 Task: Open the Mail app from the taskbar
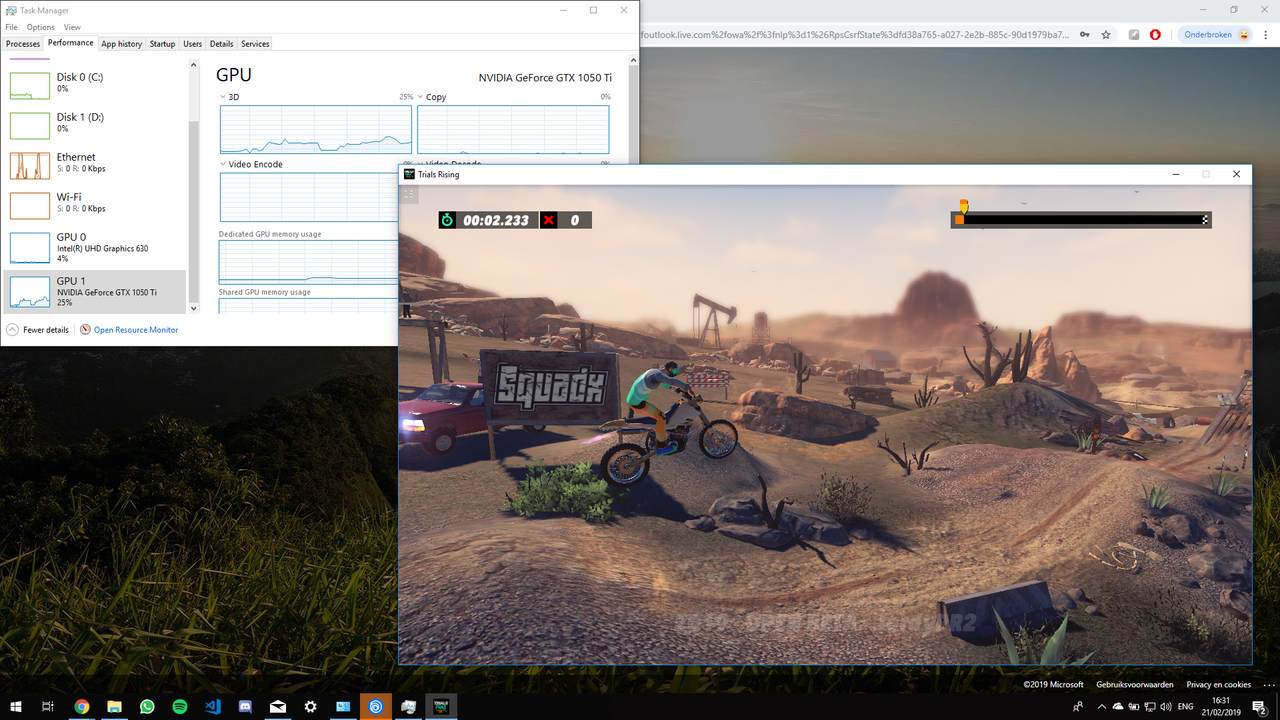278,706
